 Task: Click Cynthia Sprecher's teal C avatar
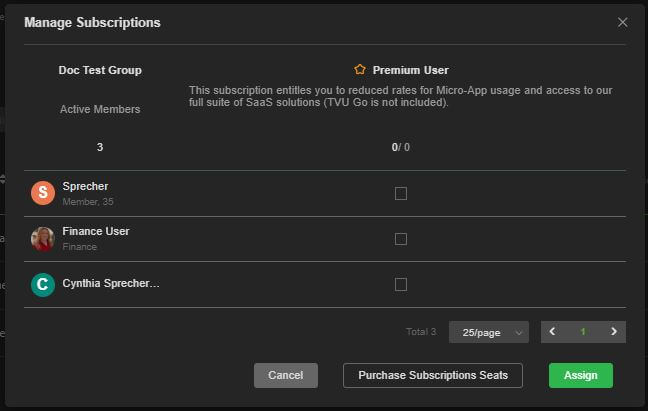click(x=43, y=285)
